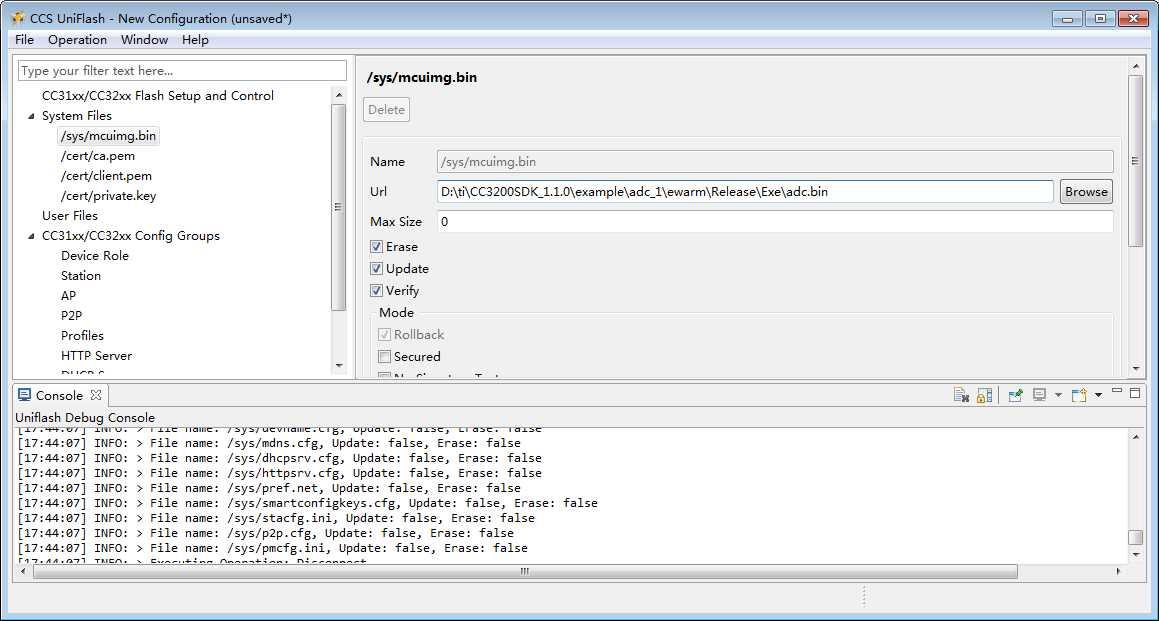This screenshot has width=1159, height=621.
Task: Click console scroll right arrow
Action: pos(1117,571)
